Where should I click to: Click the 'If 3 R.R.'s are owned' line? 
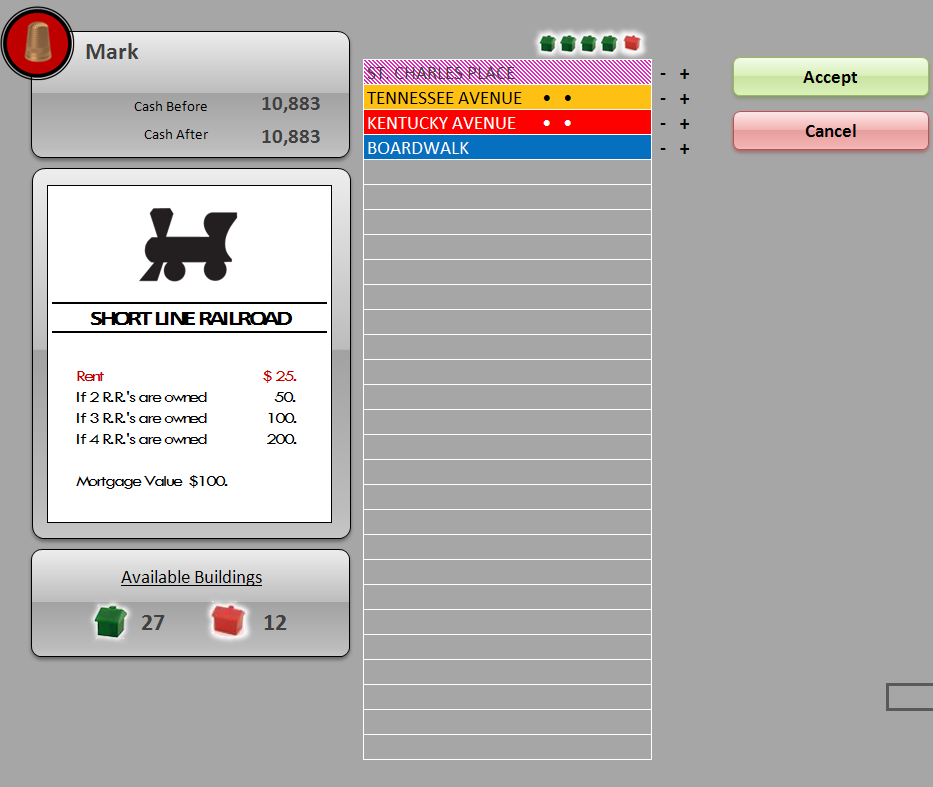[186, 418]
